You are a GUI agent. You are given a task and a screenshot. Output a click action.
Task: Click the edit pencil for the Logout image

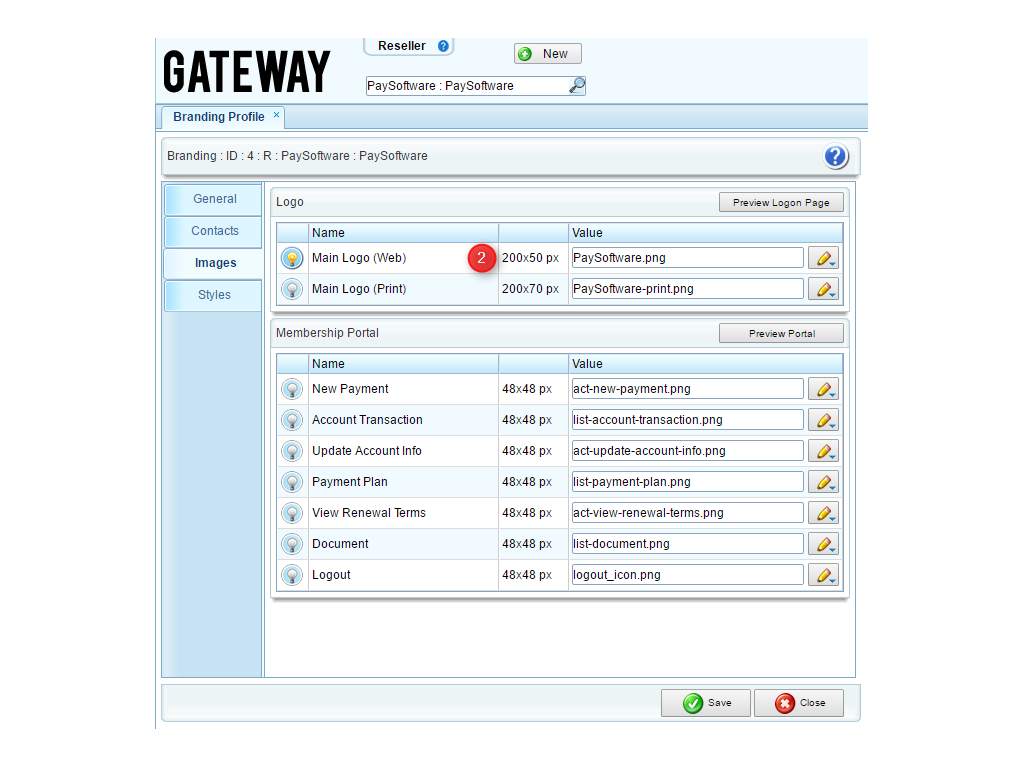tap(823, 575)
